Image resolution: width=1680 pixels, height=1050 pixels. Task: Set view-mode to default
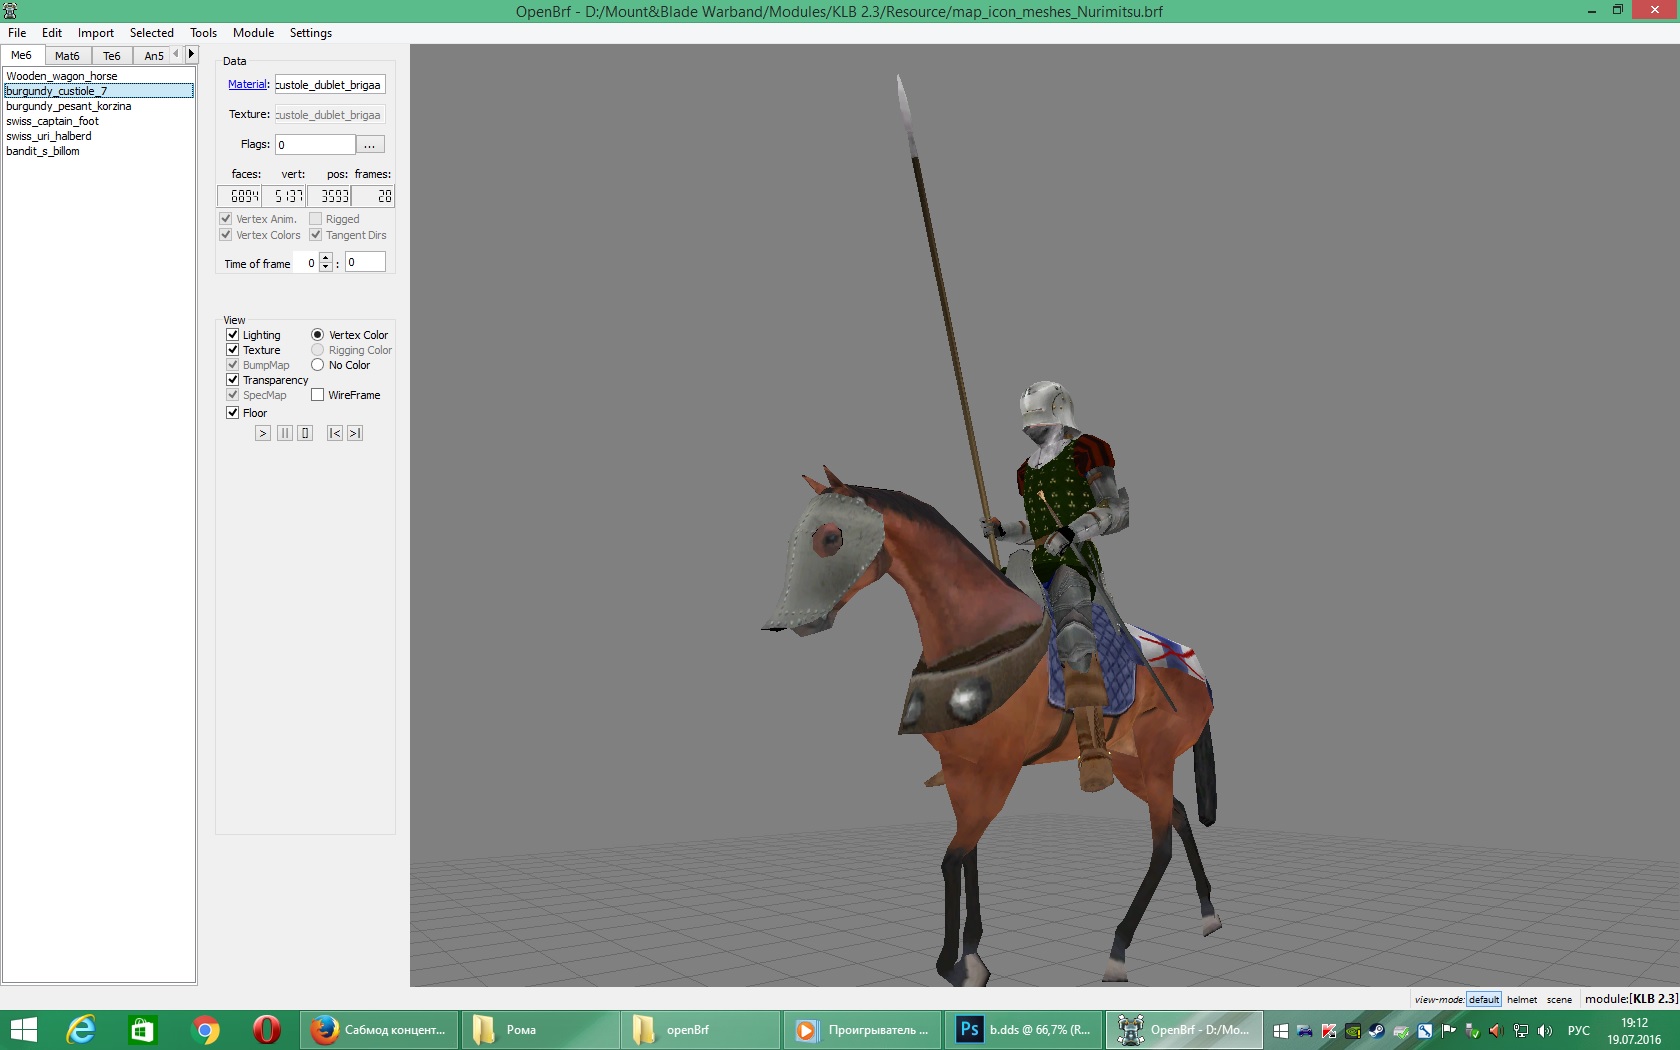[1484, 1000]
